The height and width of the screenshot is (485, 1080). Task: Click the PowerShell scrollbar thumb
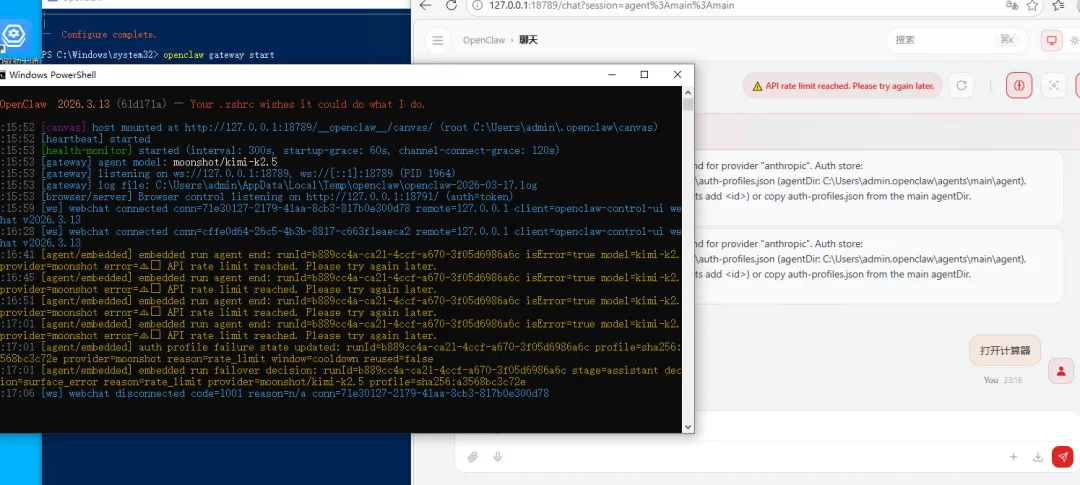point(688,105)
